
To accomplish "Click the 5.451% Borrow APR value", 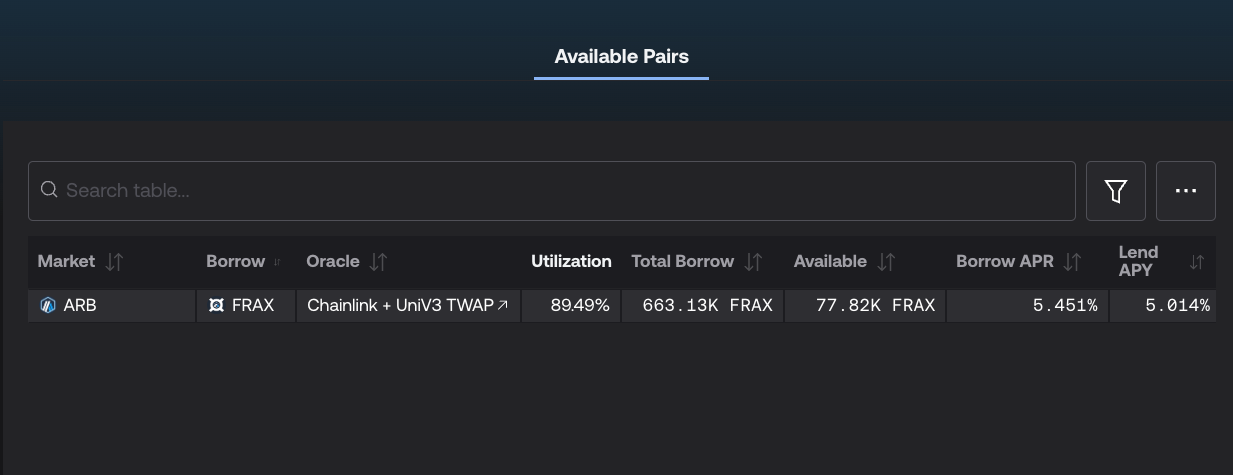I will tap(1065, 305).
